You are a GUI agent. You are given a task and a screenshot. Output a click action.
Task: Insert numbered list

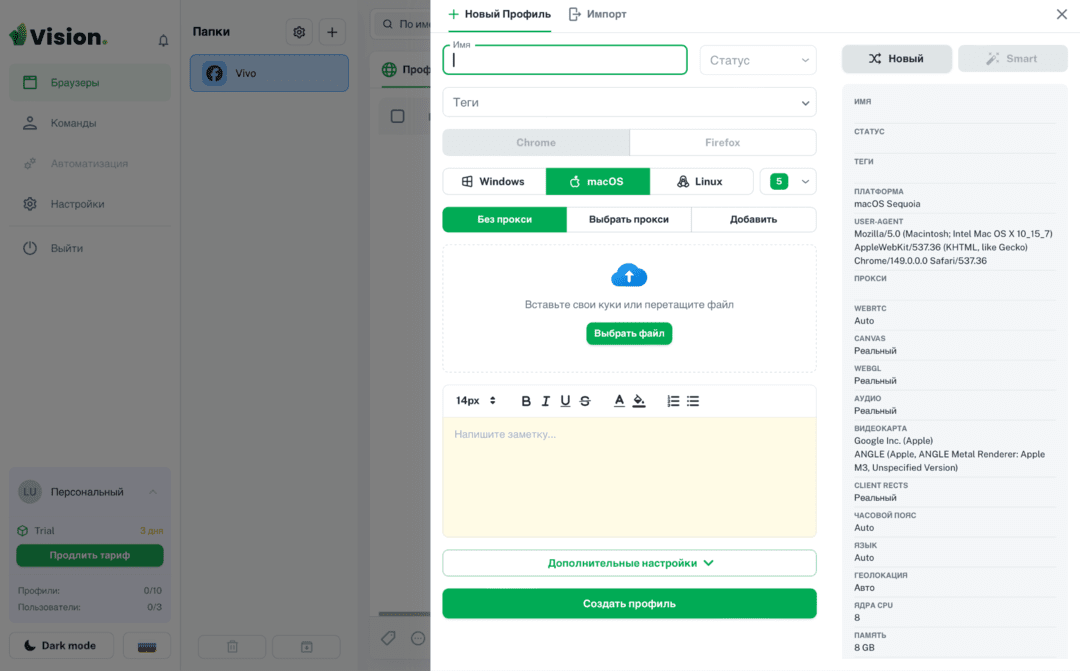[673, 401]
